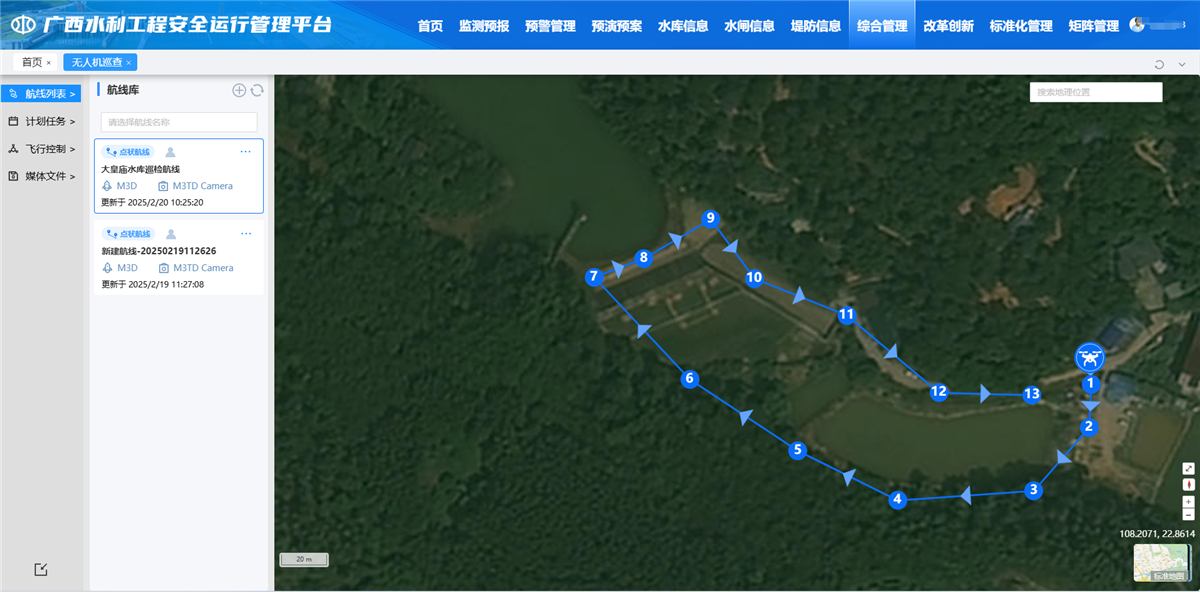The image size is (1200, 592).
Task: Switch to the 首页 tab
Action: (x=32, y=62)
